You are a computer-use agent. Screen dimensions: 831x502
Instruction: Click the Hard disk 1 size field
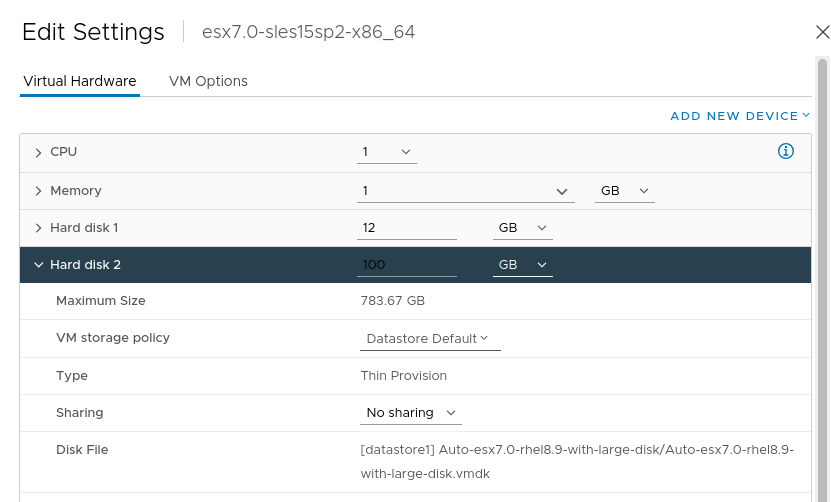click(406, 228)
